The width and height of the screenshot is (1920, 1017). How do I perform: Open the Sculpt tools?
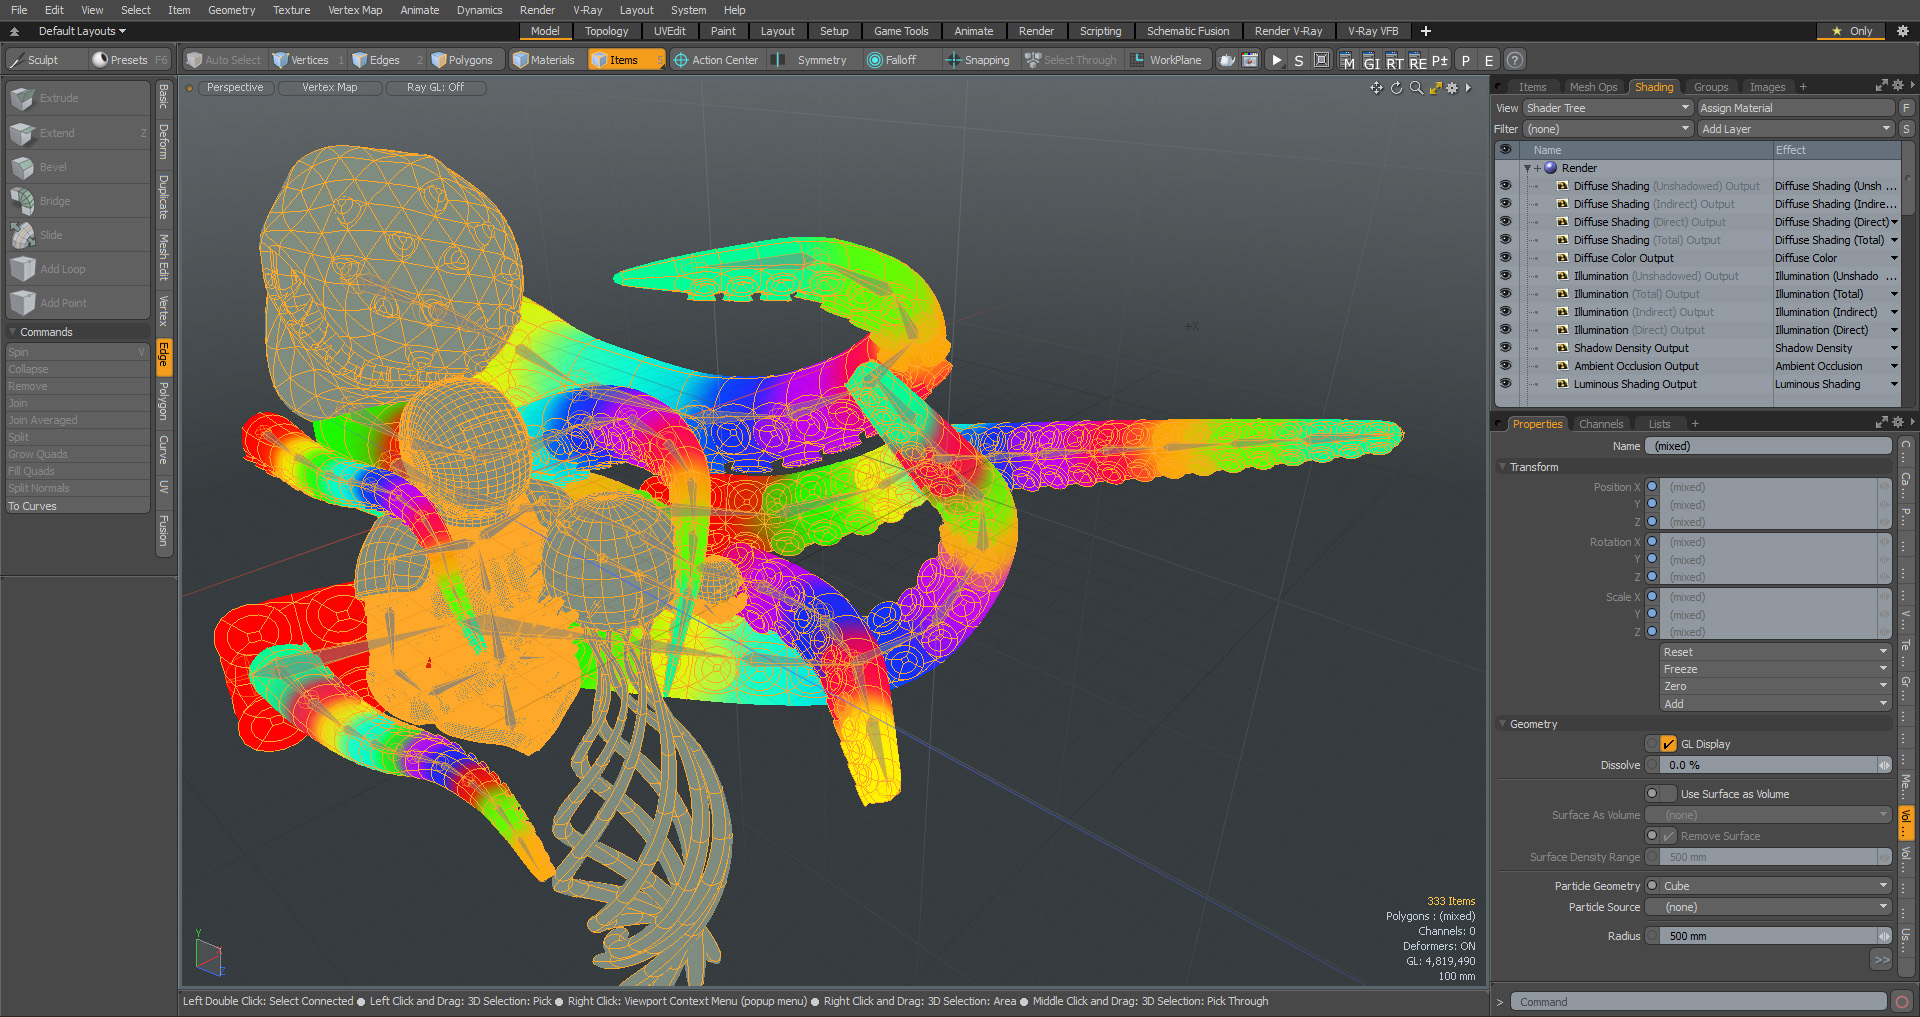tap(44, 60)
